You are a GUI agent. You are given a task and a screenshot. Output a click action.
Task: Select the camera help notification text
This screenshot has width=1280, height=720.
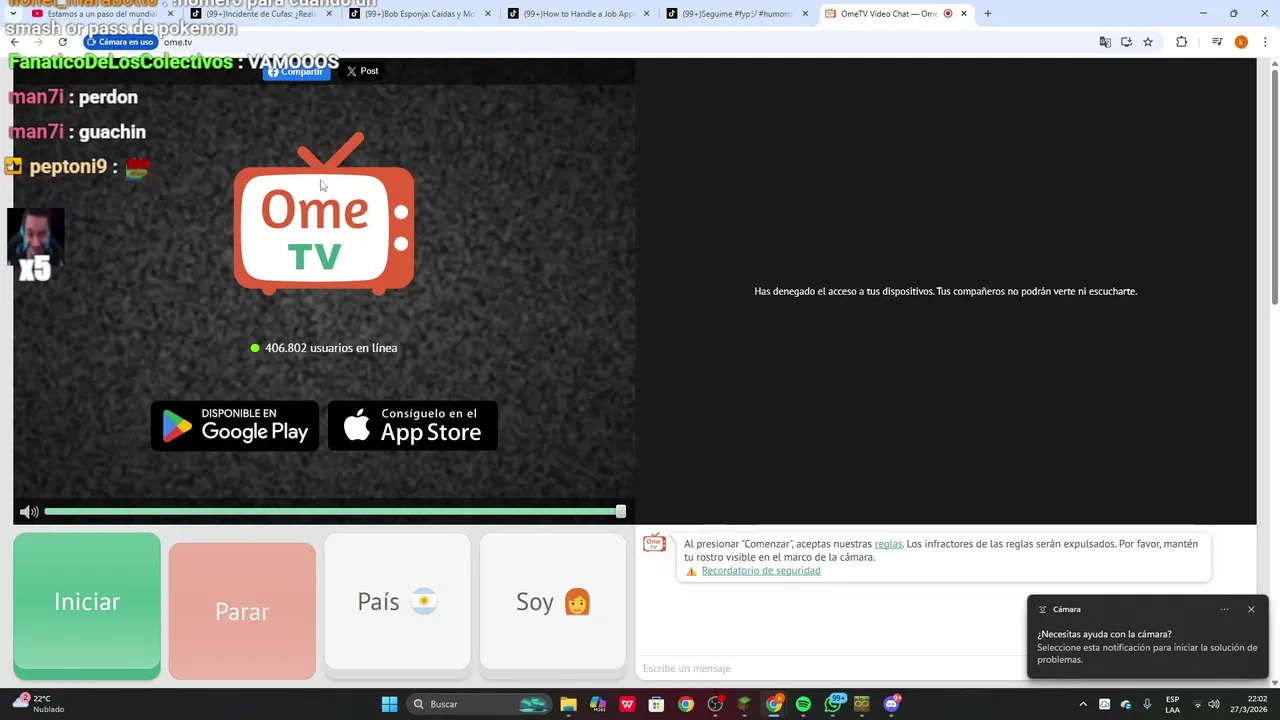(1147, 647)
